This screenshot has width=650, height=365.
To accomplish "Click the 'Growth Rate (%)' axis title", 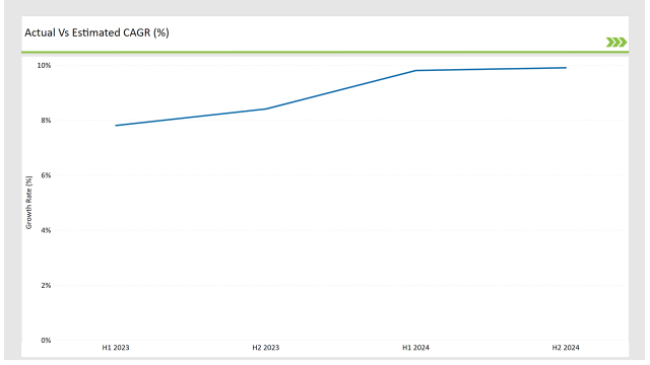I will [x=29, y=202].
